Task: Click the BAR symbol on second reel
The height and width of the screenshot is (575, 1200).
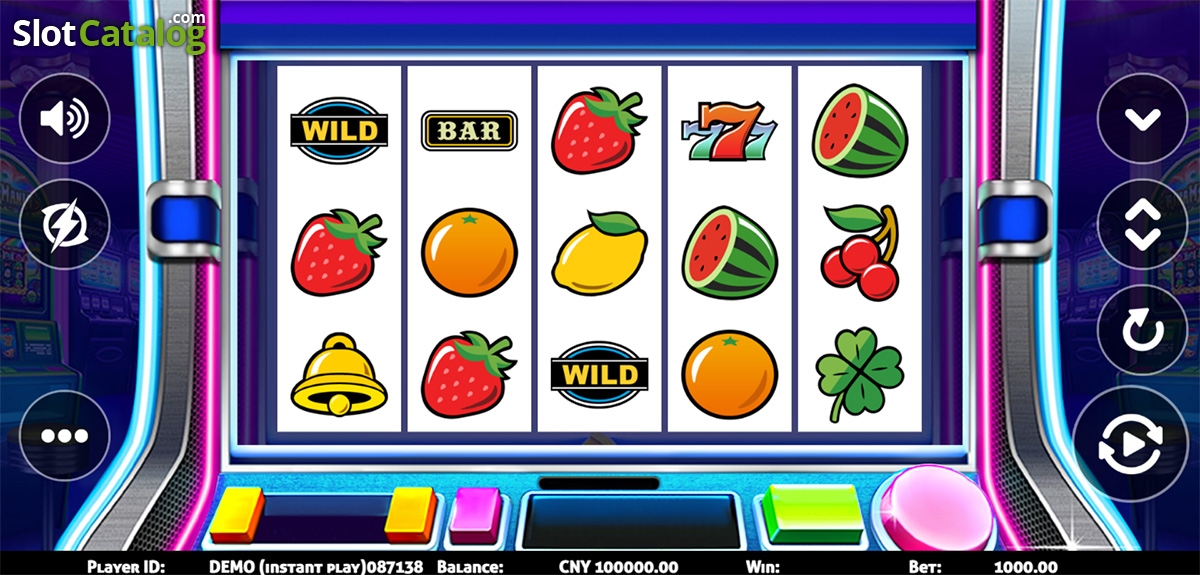Action: pyautogui.click(x=469, y=130)
